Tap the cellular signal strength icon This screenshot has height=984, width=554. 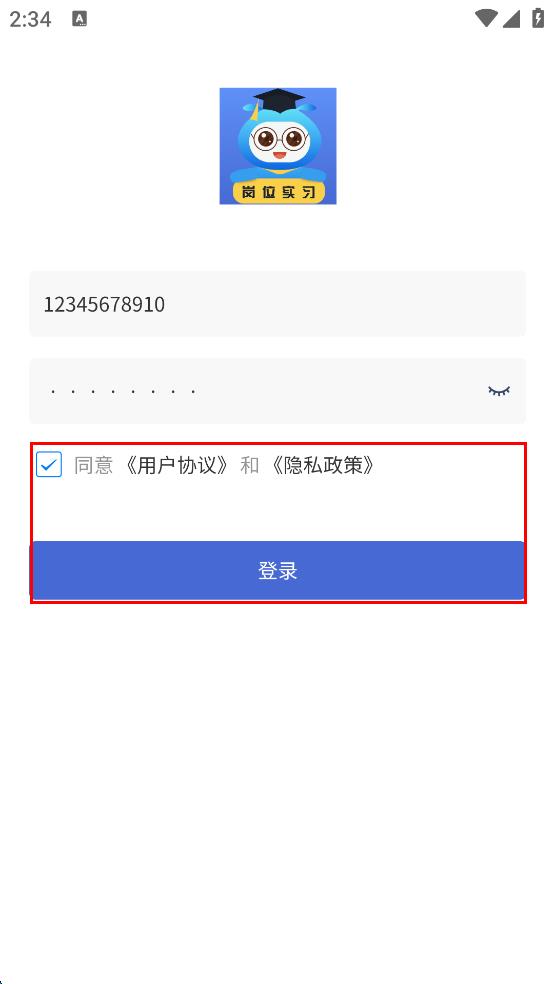point(511,19)
